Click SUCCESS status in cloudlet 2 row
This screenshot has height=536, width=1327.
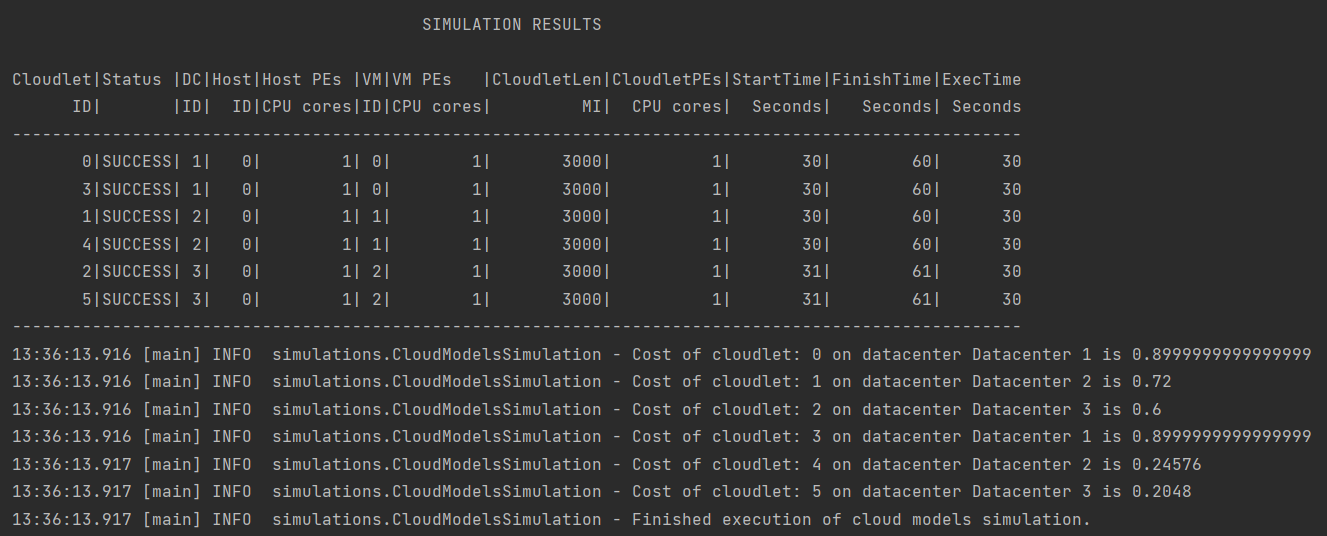tap(137, 271)
